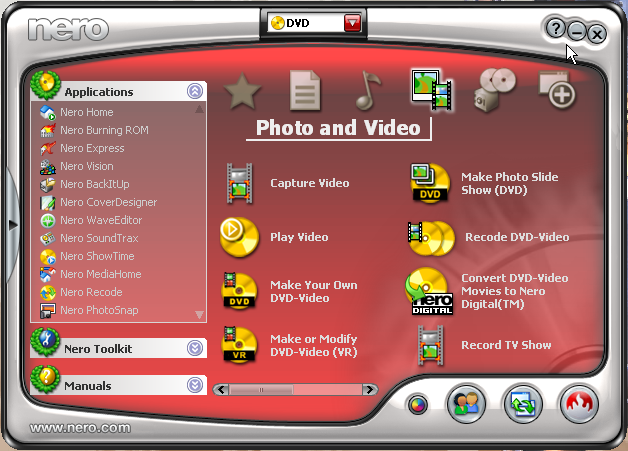The image size is (628, 451).
Task: Select the Record TV Show task text
Action: point(506,345)
